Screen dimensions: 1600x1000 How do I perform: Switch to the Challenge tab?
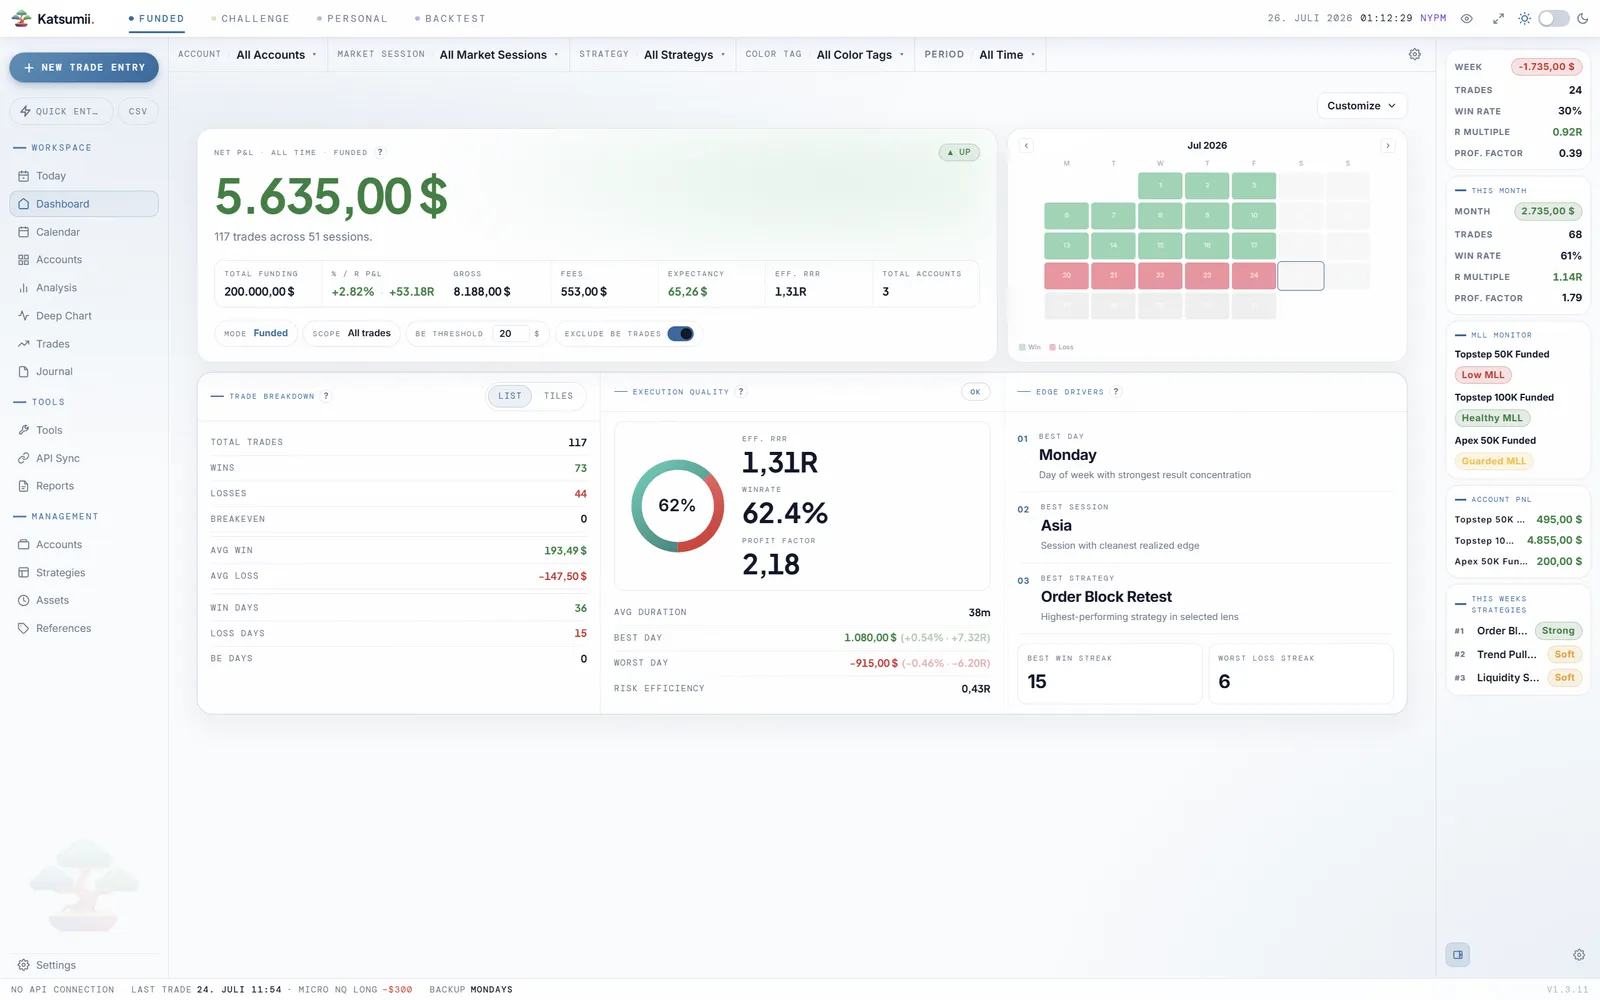pyautogui.click(x=250, y=19)
